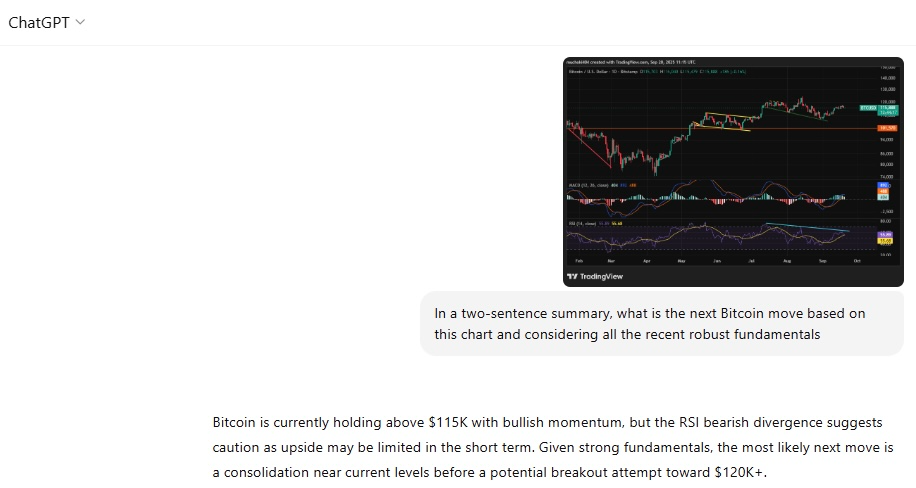This screenshot has width=916, height=488.
Task: Click the TradingView logo in the chart
Action: (595, 276)
